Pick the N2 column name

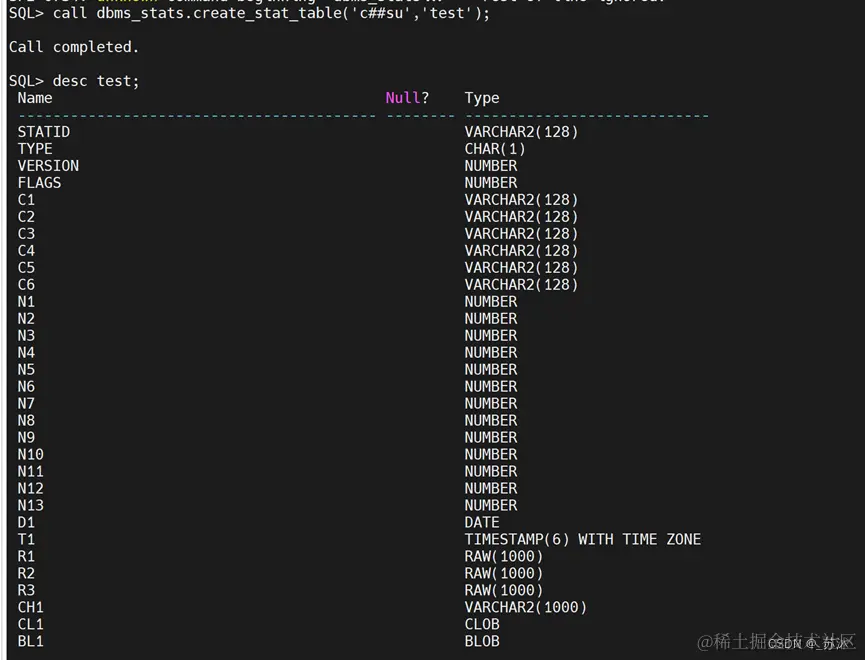point(26,319)
